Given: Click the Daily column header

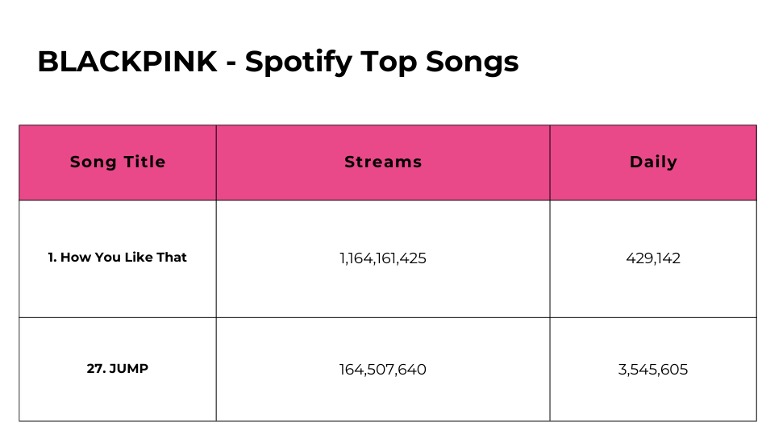Looking at the screenshot, I should 653,162.
